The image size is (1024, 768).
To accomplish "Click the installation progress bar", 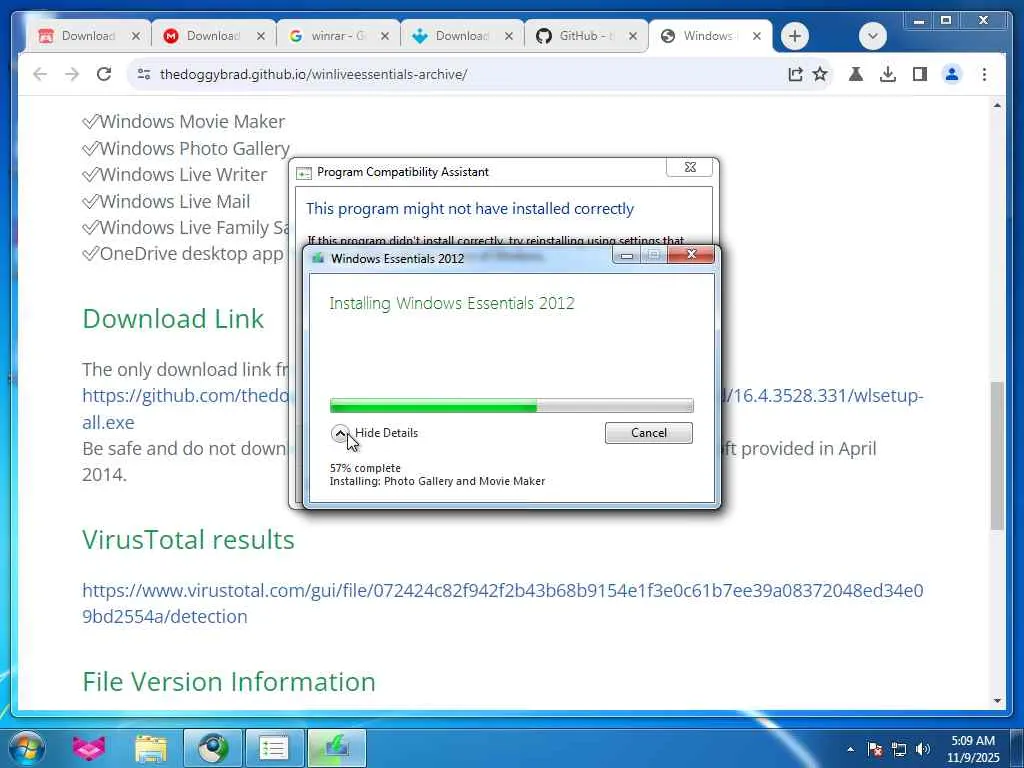I will coord(511,406).
